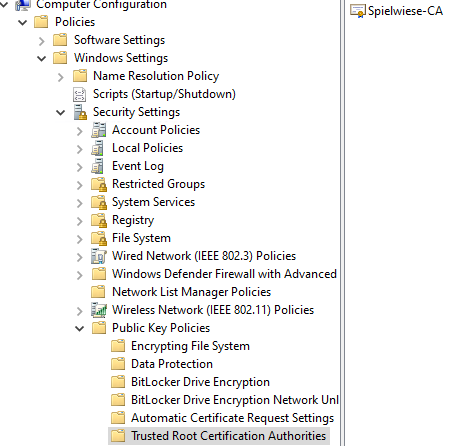The height and width of the screenshot is (446, 450).
Task: Click the Wired Network policies icon
Action: tap(99, 256)
